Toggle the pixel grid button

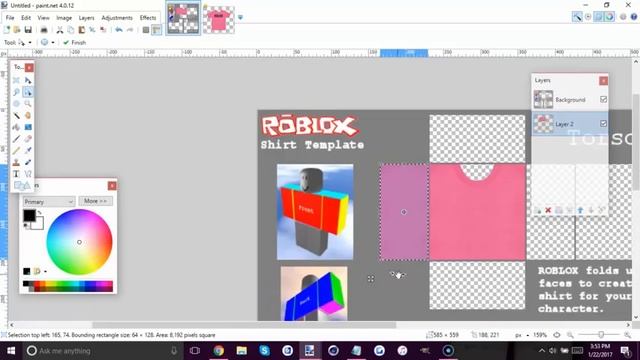[146, 30]
